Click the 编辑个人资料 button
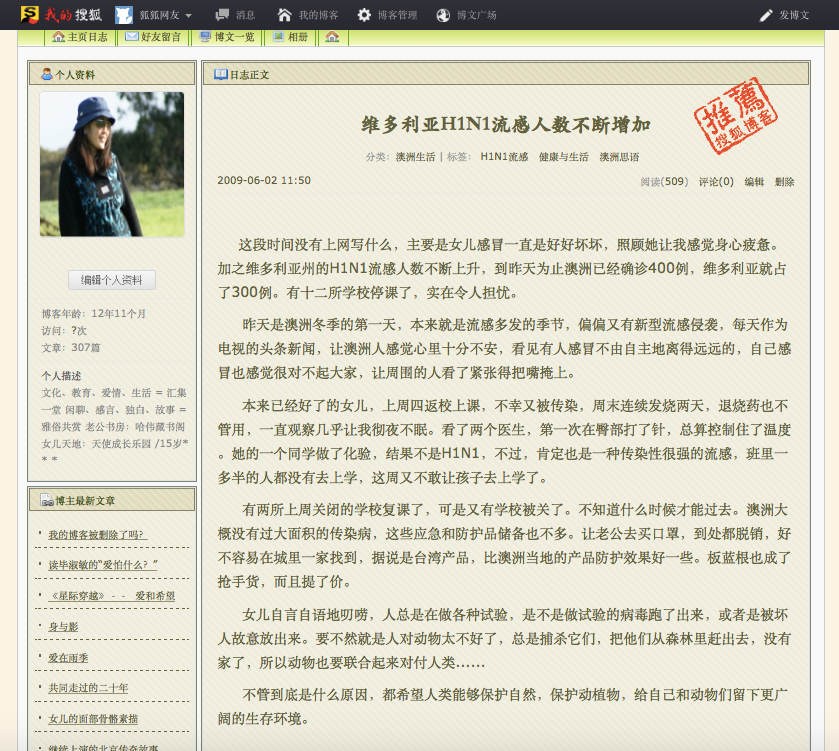This screenshot has height=751, width=839. 112,280
